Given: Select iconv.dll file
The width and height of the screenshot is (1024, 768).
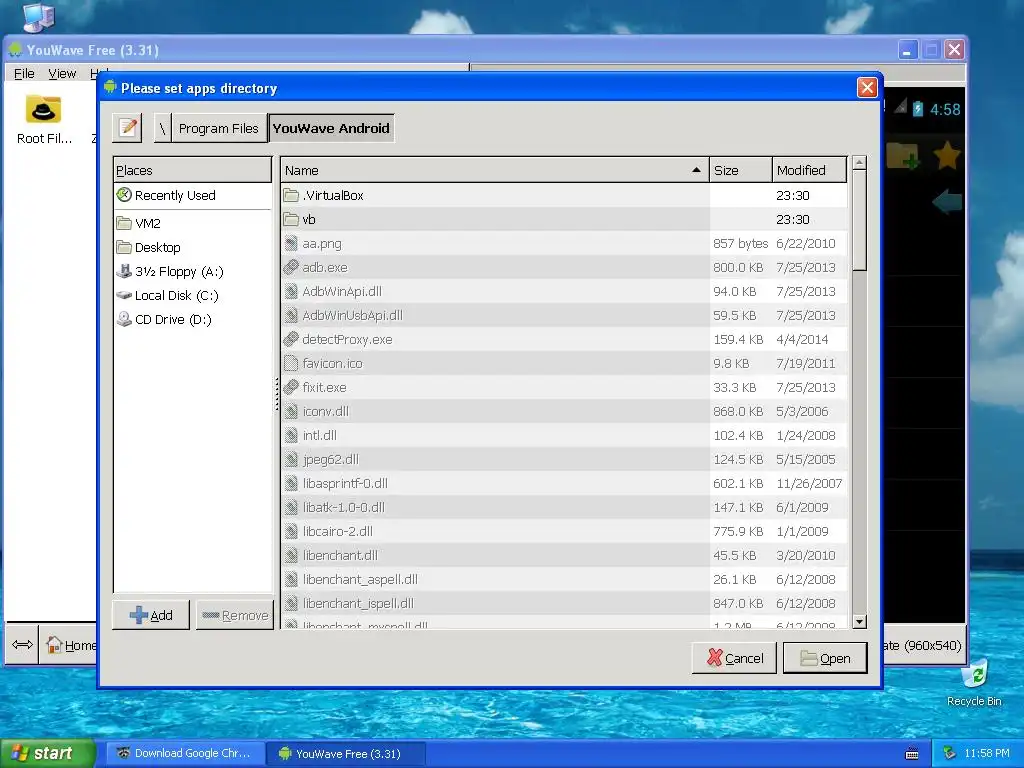Looking at the screenshot, I should (x=565, y=411).
